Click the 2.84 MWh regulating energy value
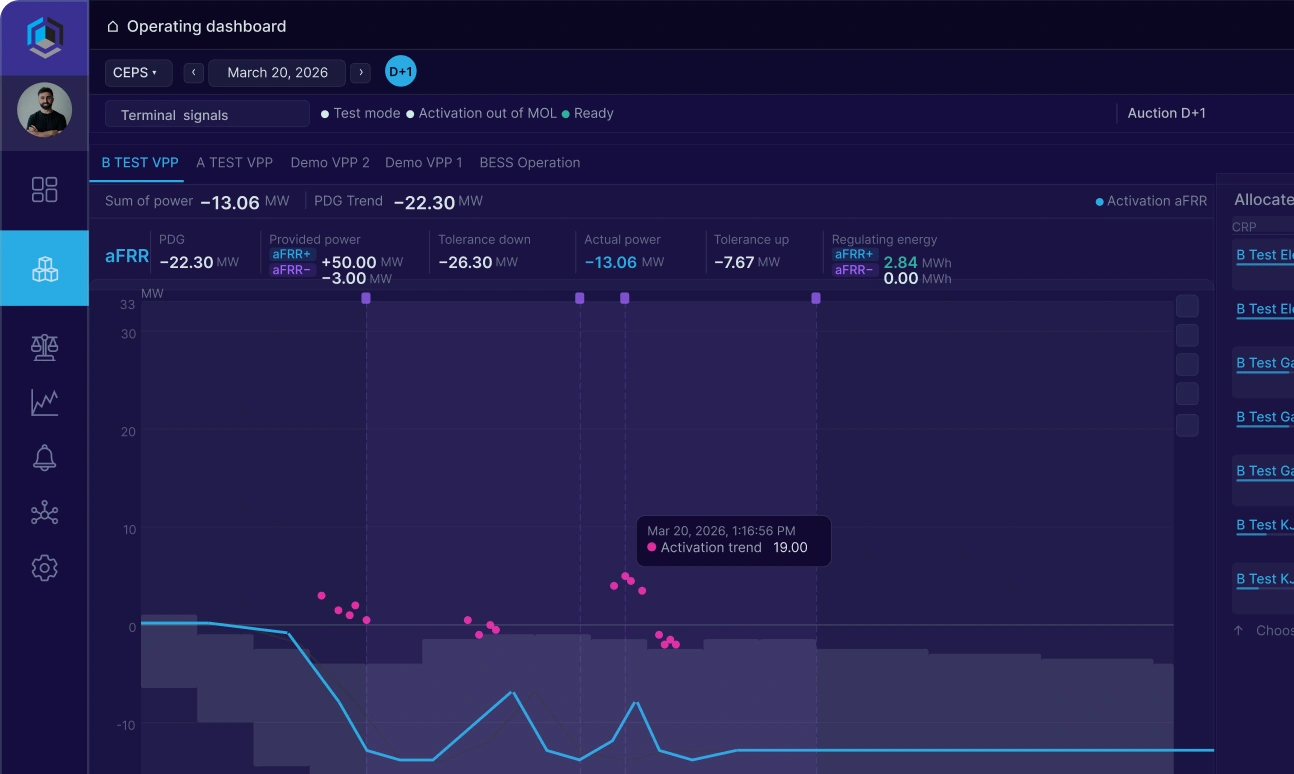Viewport: 1294px width, 774px height. [917, 262]
